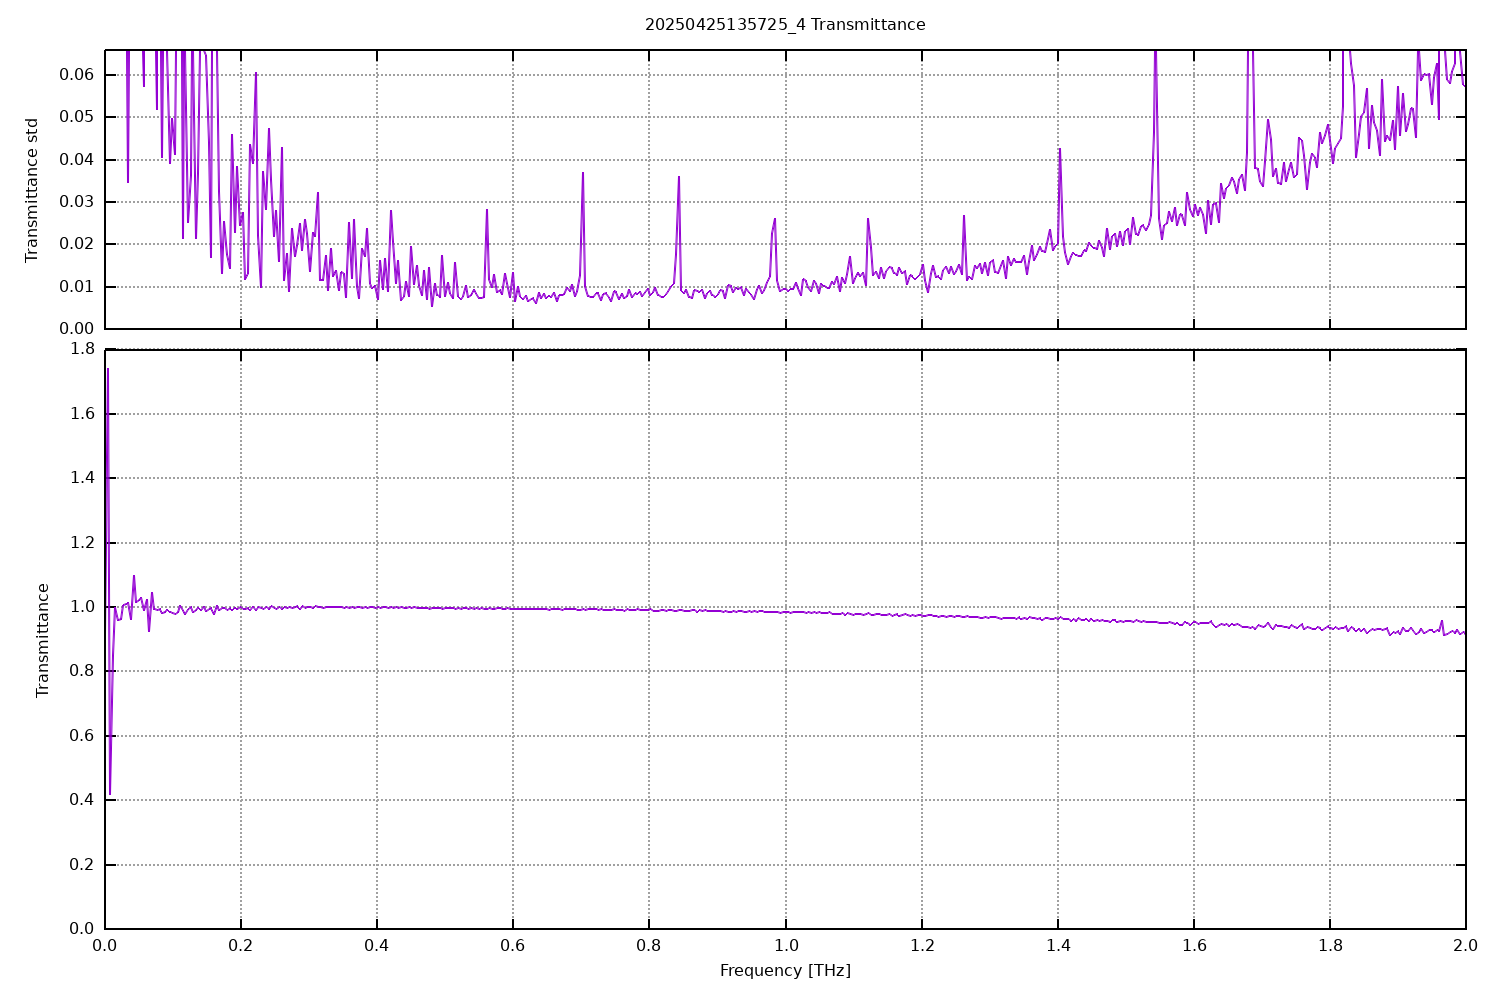Screen dimensions: 1500x1000
Task: Click the initial transmittance spike above 1.7
Action: click(108, 369)
